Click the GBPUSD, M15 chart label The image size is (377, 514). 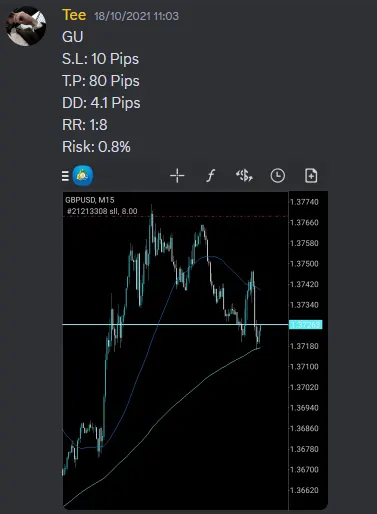click(x=90, y=200)
